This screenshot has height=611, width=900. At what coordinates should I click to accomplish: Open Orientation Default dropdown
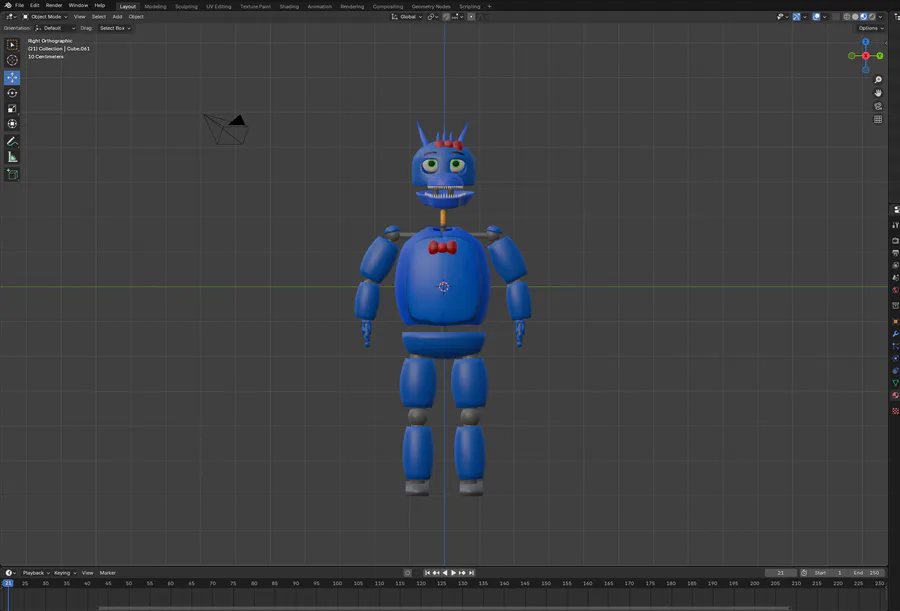[55, 28]
